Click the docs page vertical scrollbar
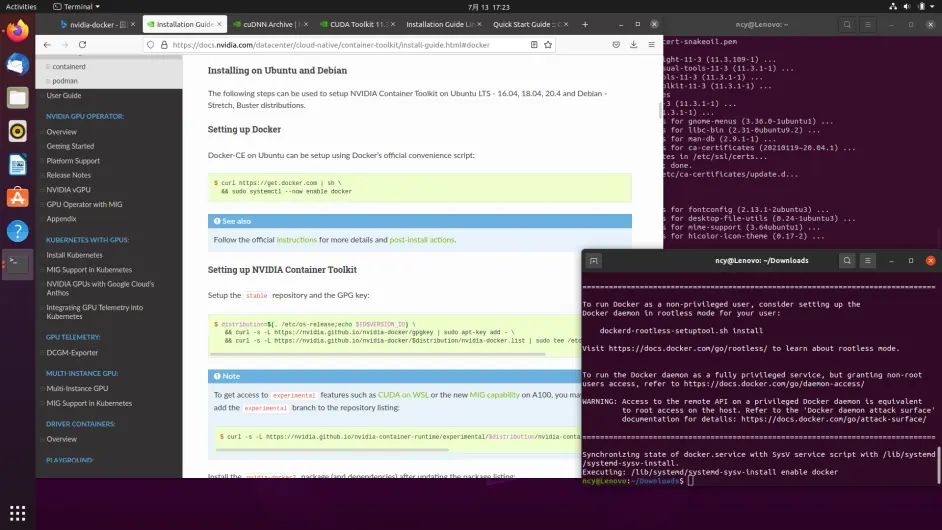Screen dimensions: 942x530 pyautogui.click(x=660, y=110)
